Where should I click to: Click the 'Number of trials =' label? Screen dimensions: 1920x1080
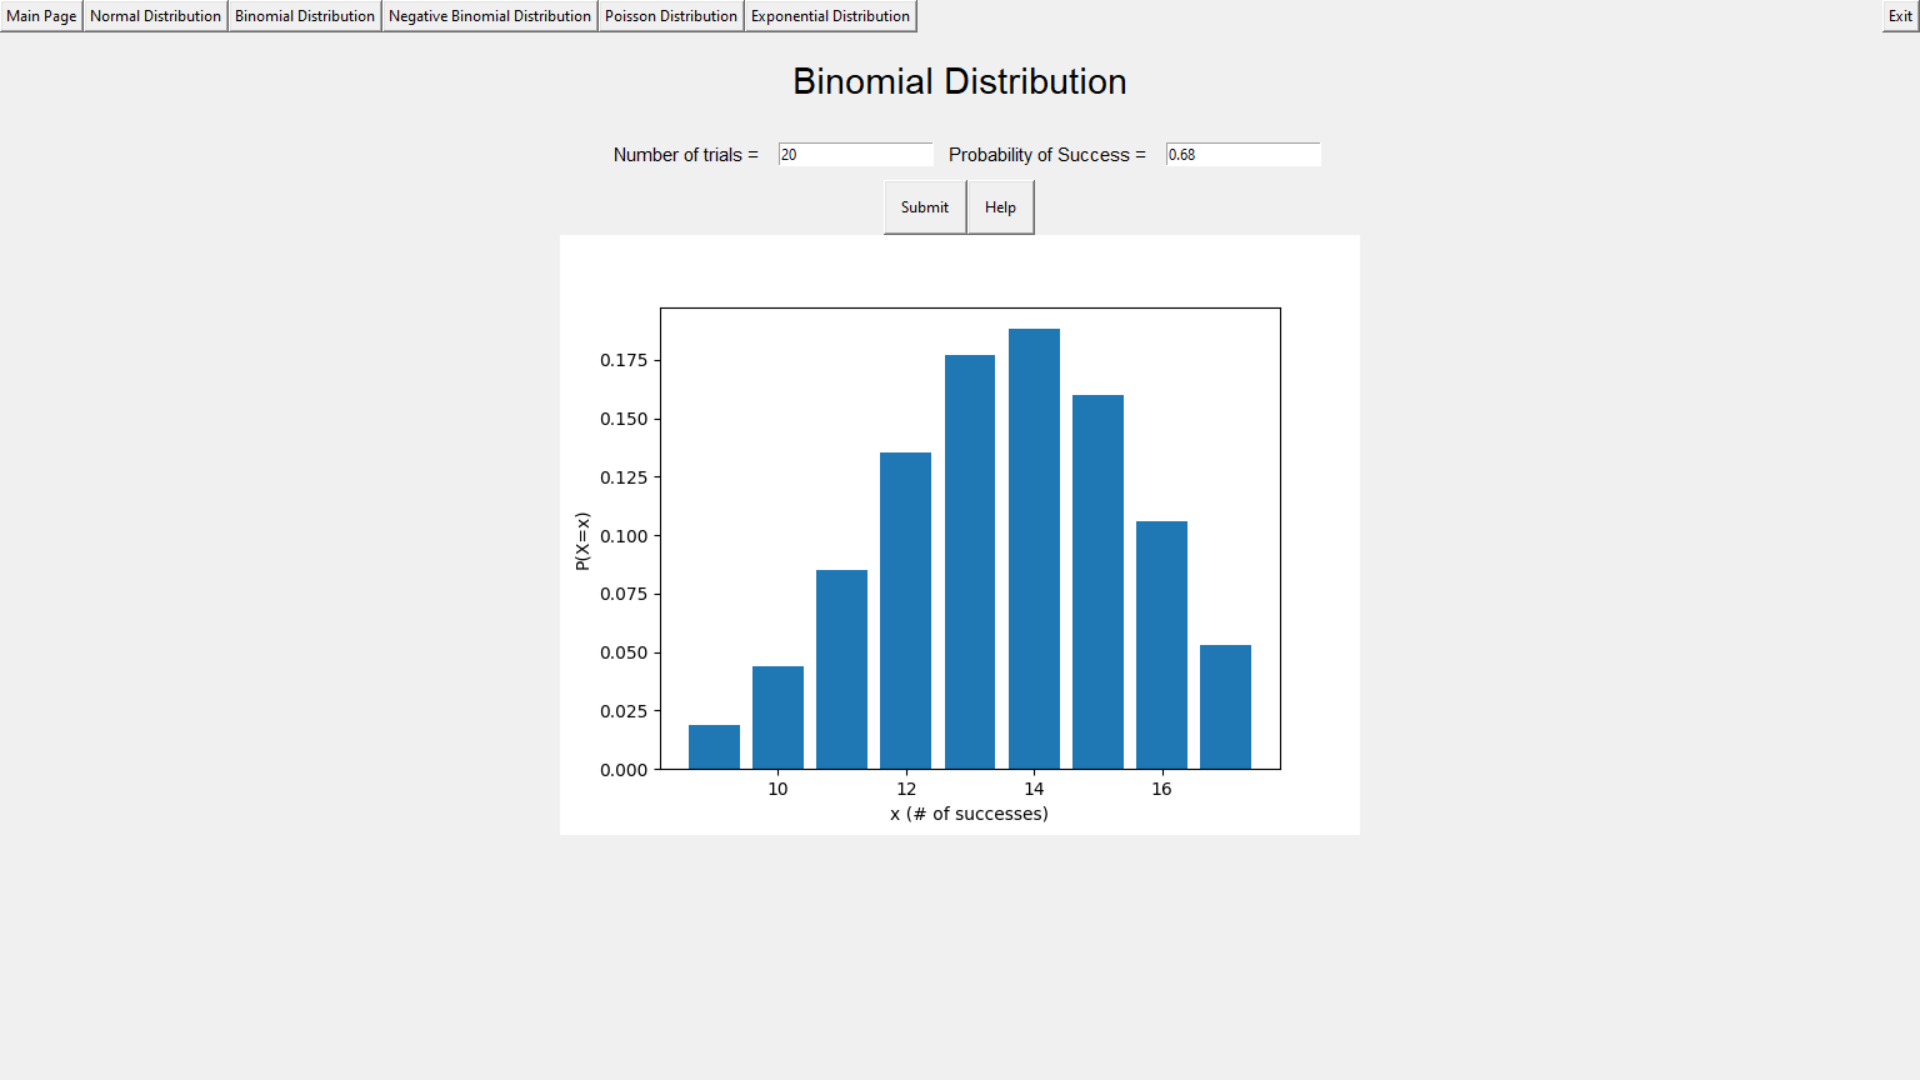[686, 155]
